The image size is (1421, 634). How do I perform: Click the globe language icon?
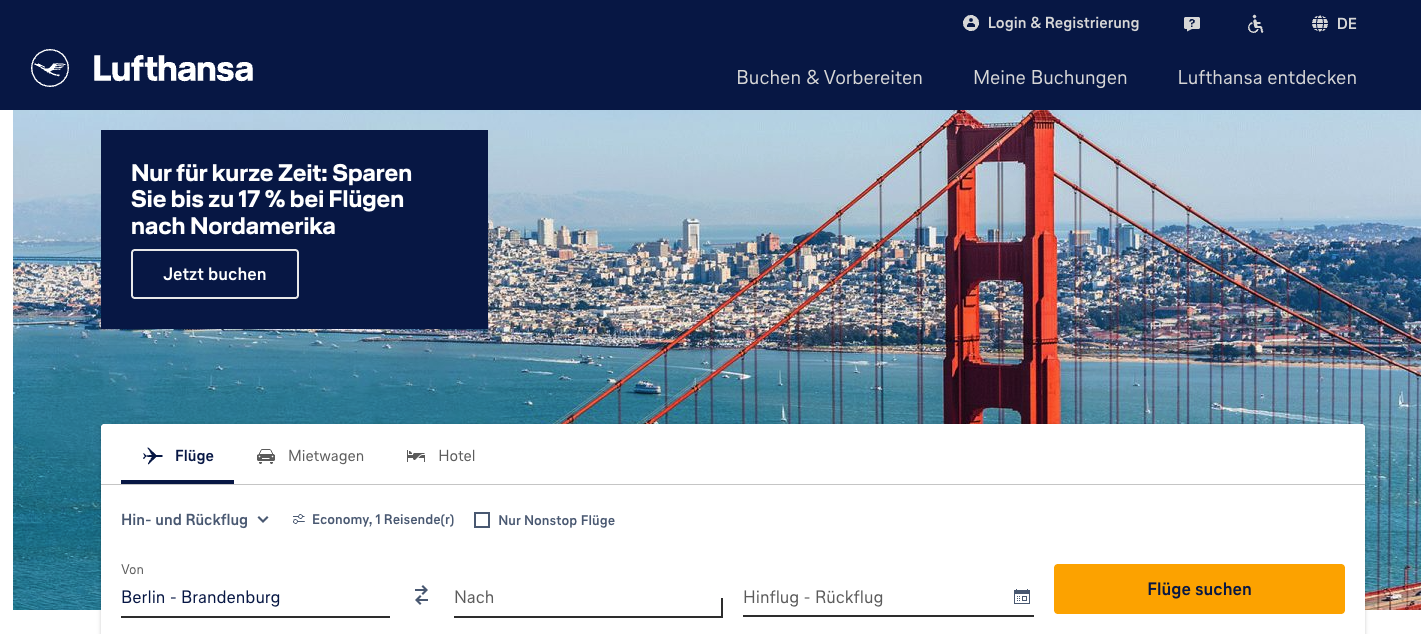1320,24
